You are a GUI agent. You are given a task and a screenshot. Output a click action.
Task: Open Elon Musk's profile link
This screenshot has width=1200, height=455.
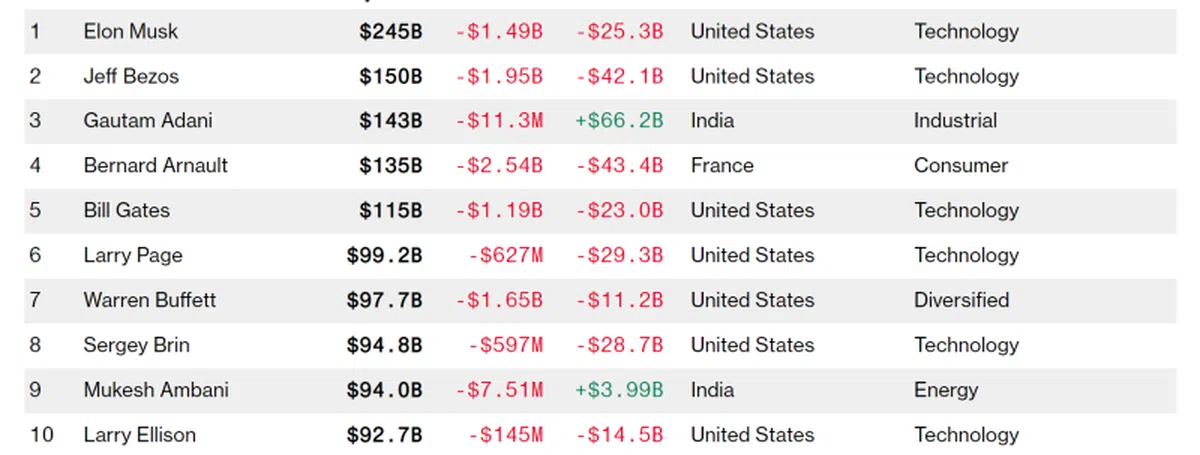131,31
